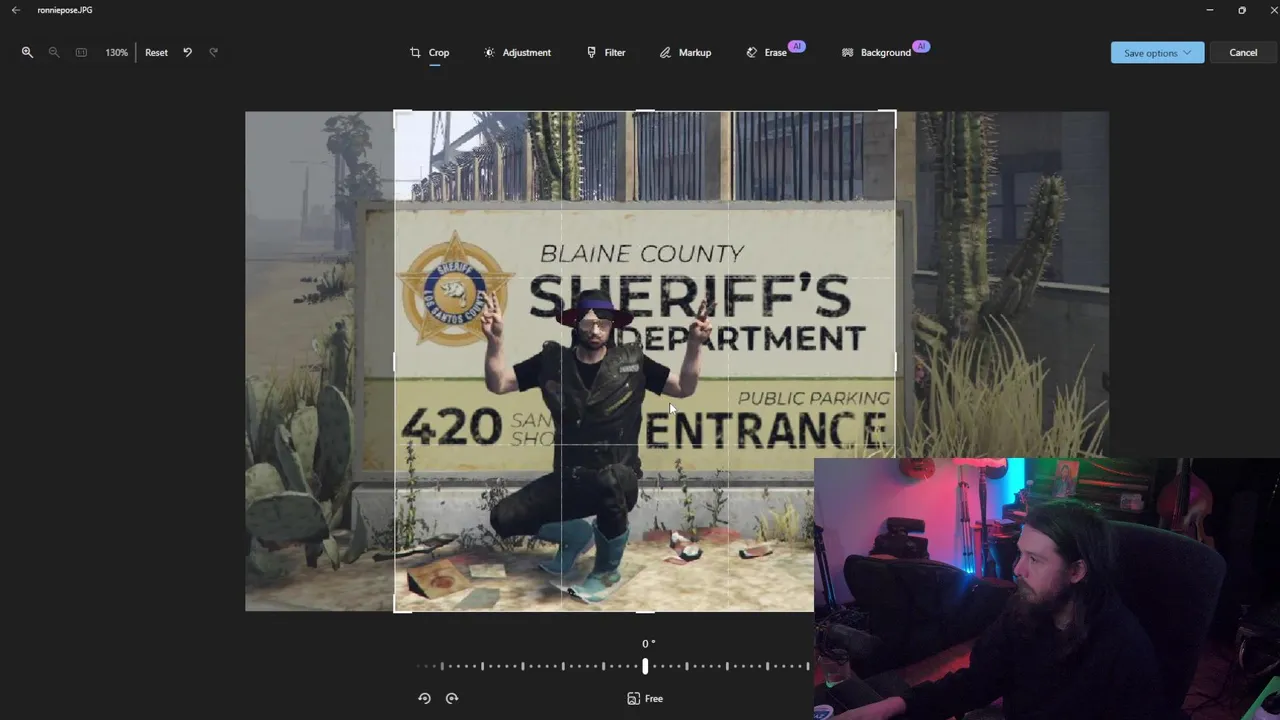The image size is (1280, 720).
Task: Click the ronniepose.JPG file name
Action: pyautogui.click(x=65, y=10)
